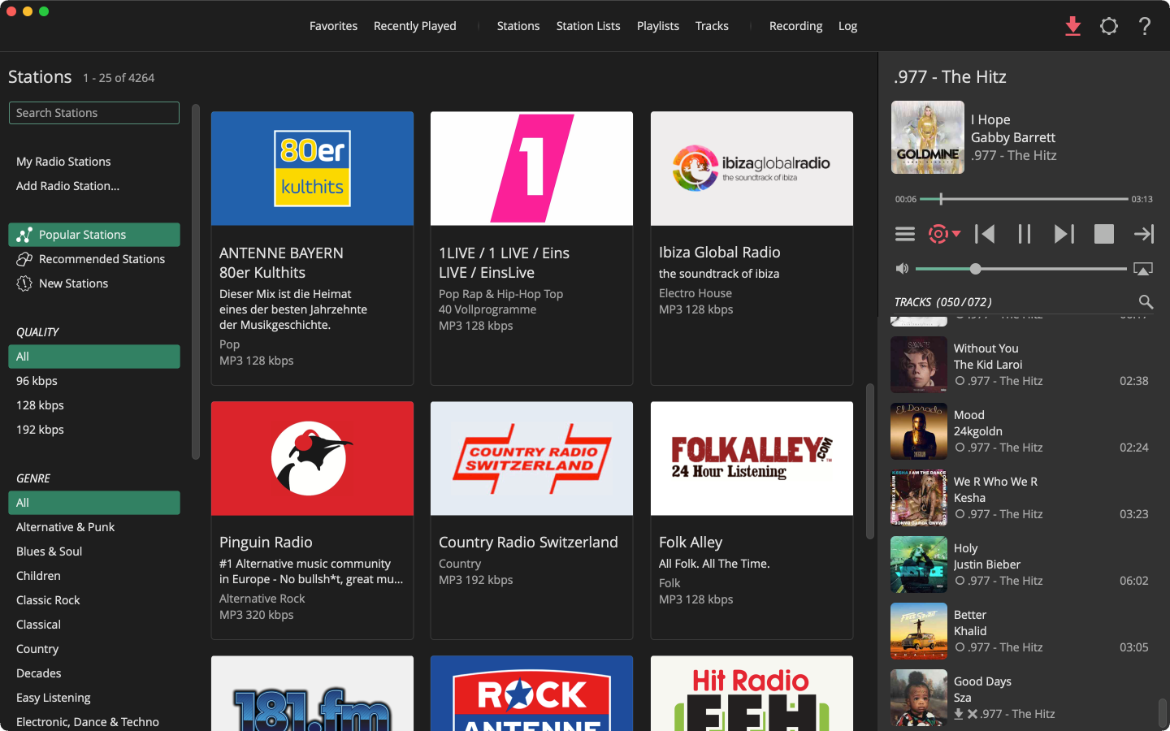Viewport: 1170px width, 731px height.
Task: Filter stations by Classical genre
Action: (38, 624)
